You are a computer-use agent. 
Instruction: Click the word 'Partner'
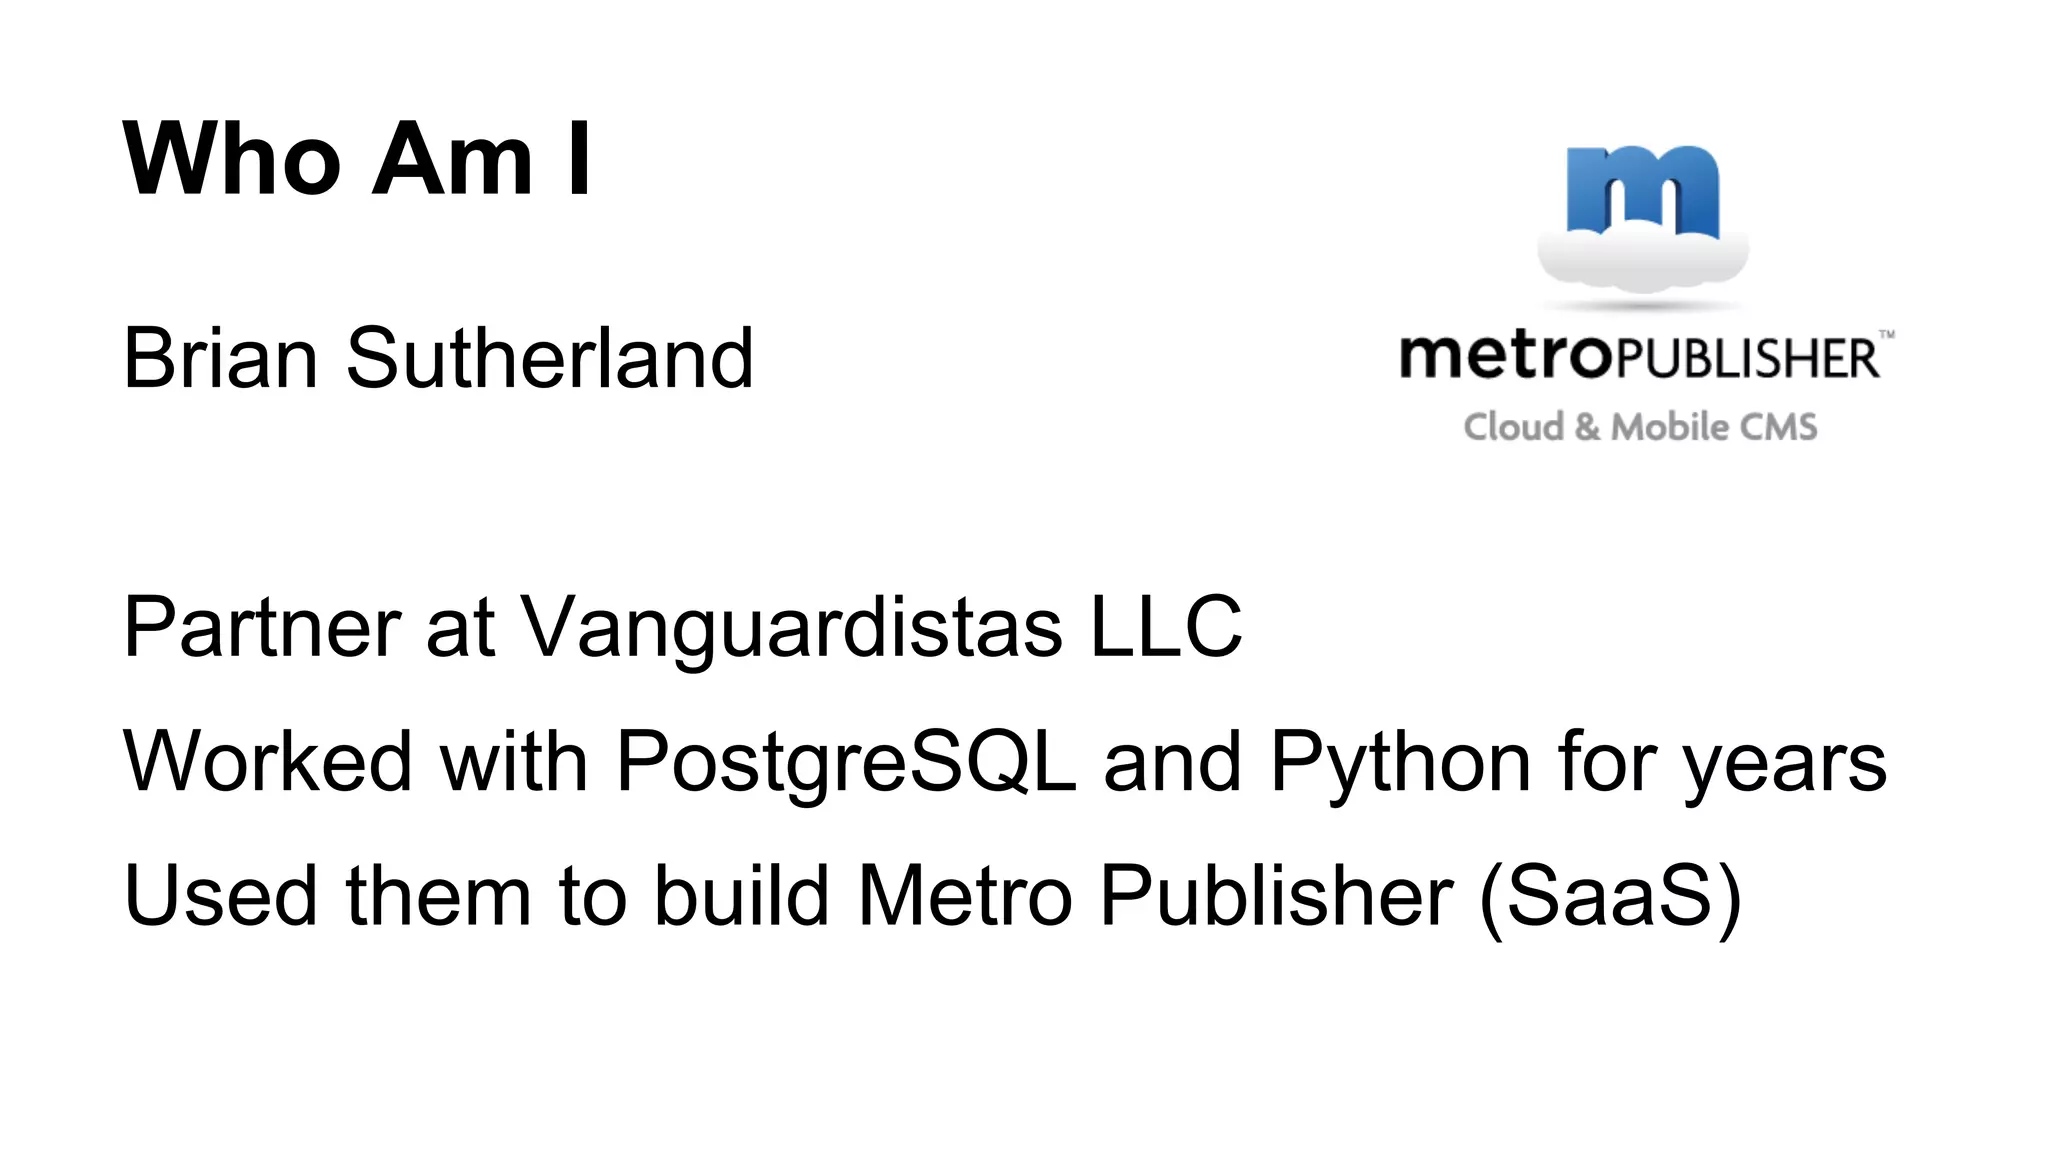pyautogui.click(x=262, y=627)
